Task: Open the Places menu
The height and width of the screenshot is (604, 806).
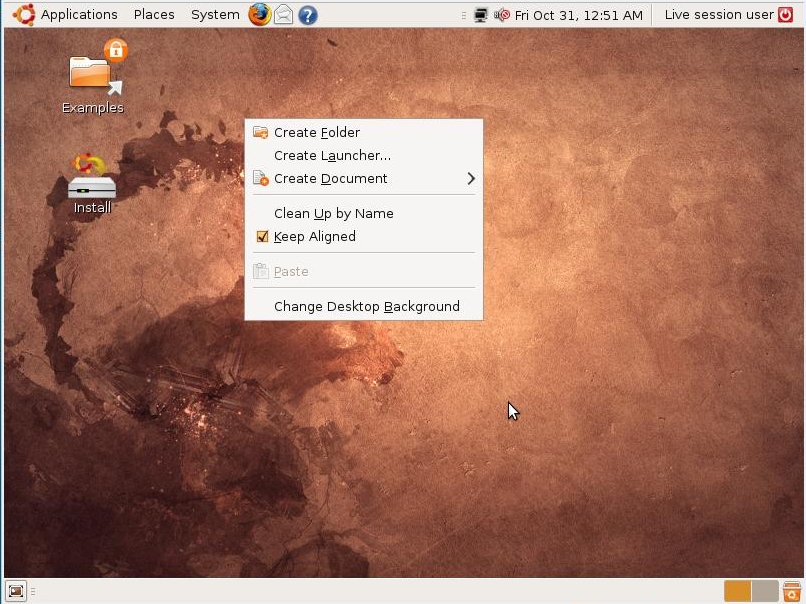Action: (154, 14)
